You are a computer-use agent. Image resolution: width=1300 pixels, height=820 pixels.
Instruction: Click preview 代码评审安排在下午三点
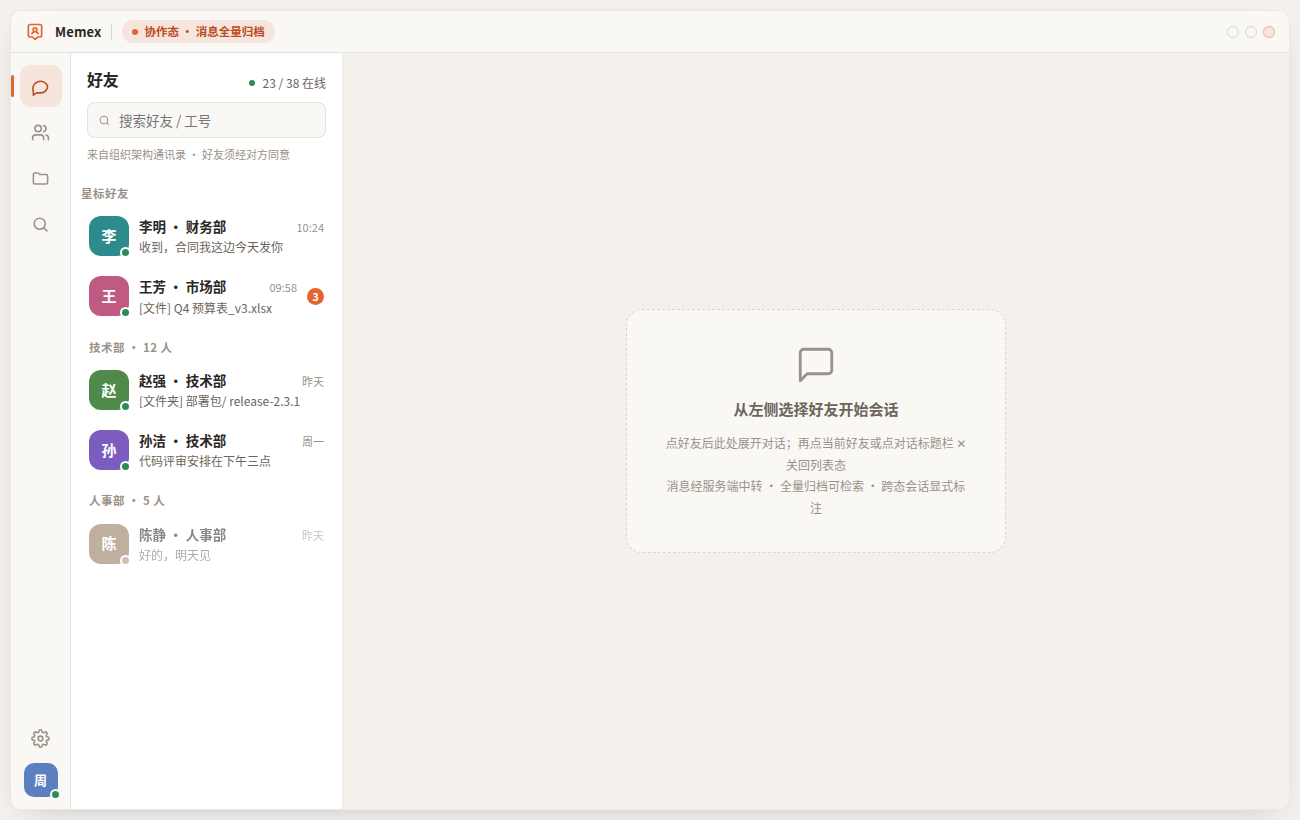click(x=205, y=462)
